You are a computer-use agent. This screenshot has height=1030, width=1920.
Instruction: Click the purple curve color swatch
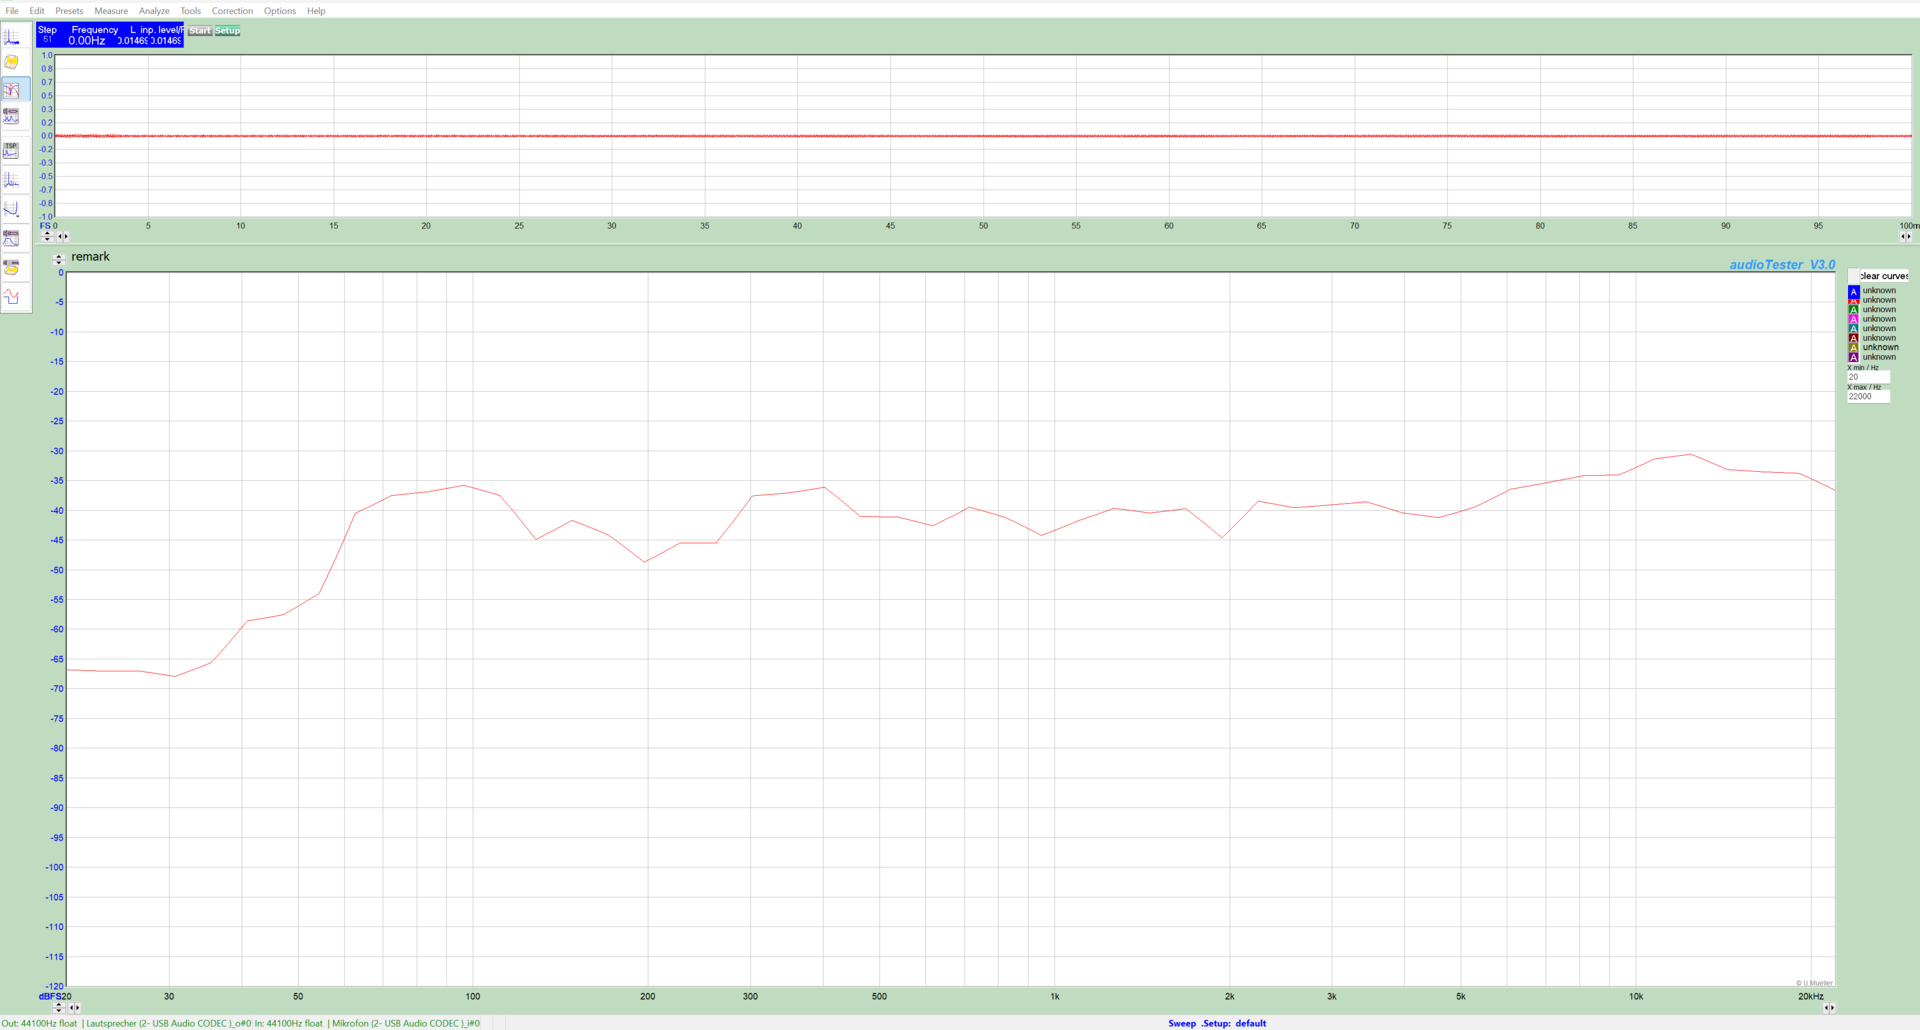click(x=1853, y=357)
